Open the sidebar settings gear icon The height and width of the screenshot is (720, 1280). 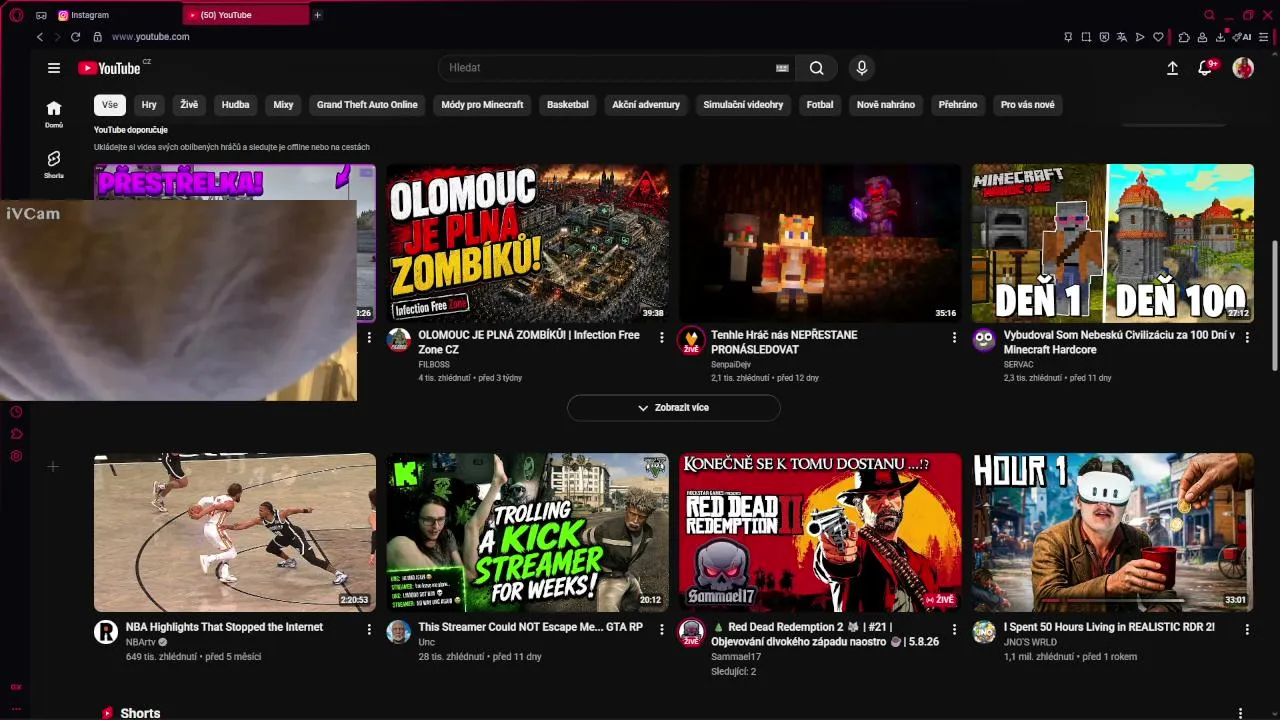pyautogui.click(x=16, y=456)
